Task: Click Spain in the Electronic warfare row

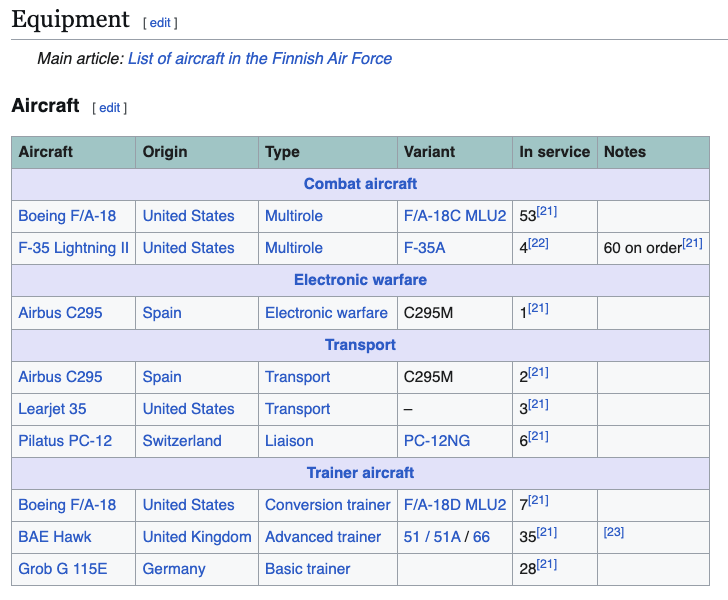Action: (x=162, y=313)
